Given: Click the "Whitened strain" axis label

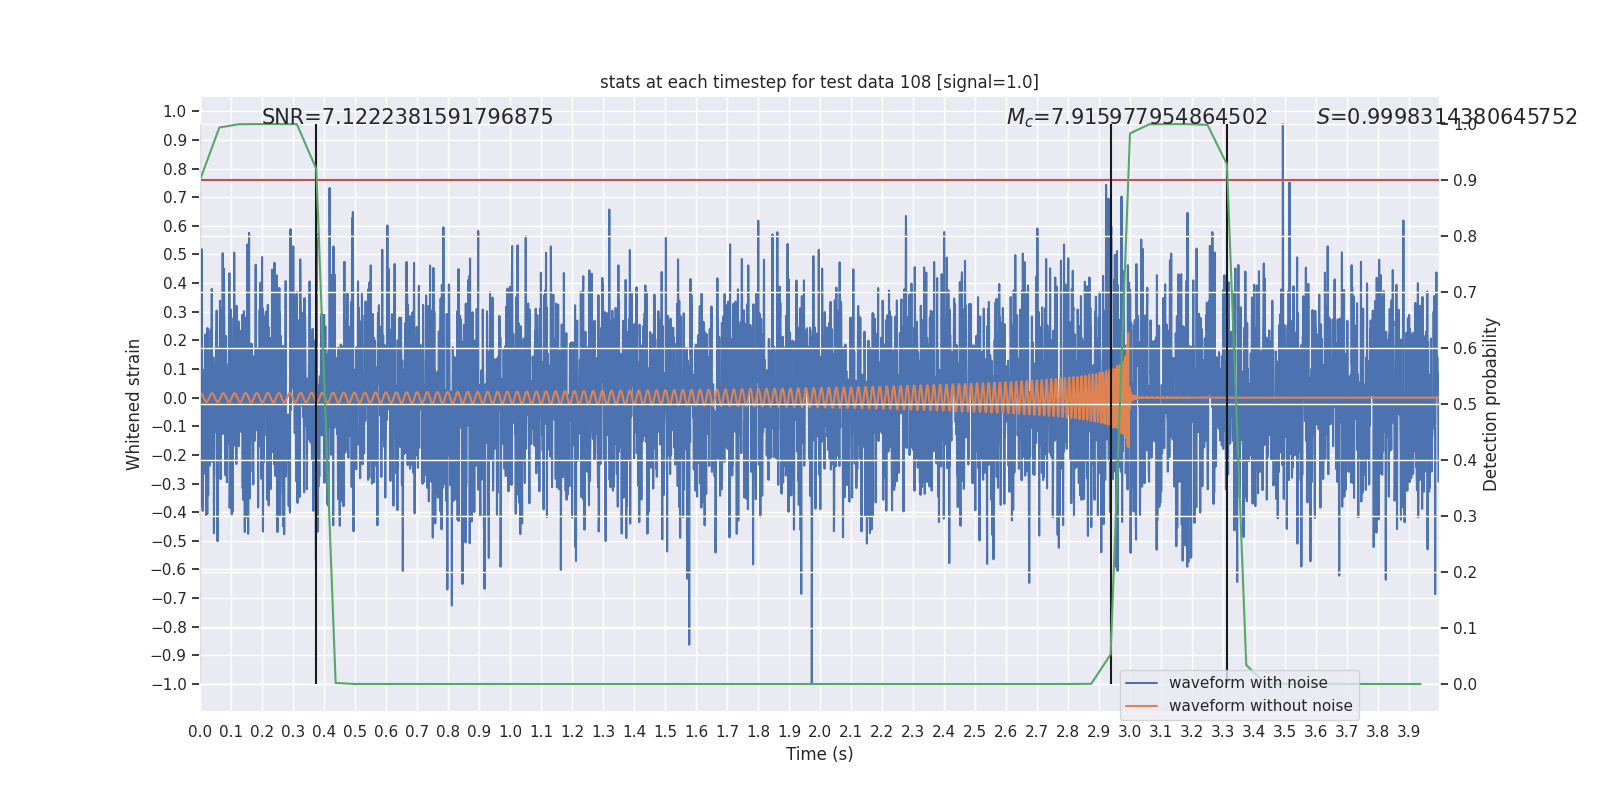Looking at the screenshot, I should (134, 404).
